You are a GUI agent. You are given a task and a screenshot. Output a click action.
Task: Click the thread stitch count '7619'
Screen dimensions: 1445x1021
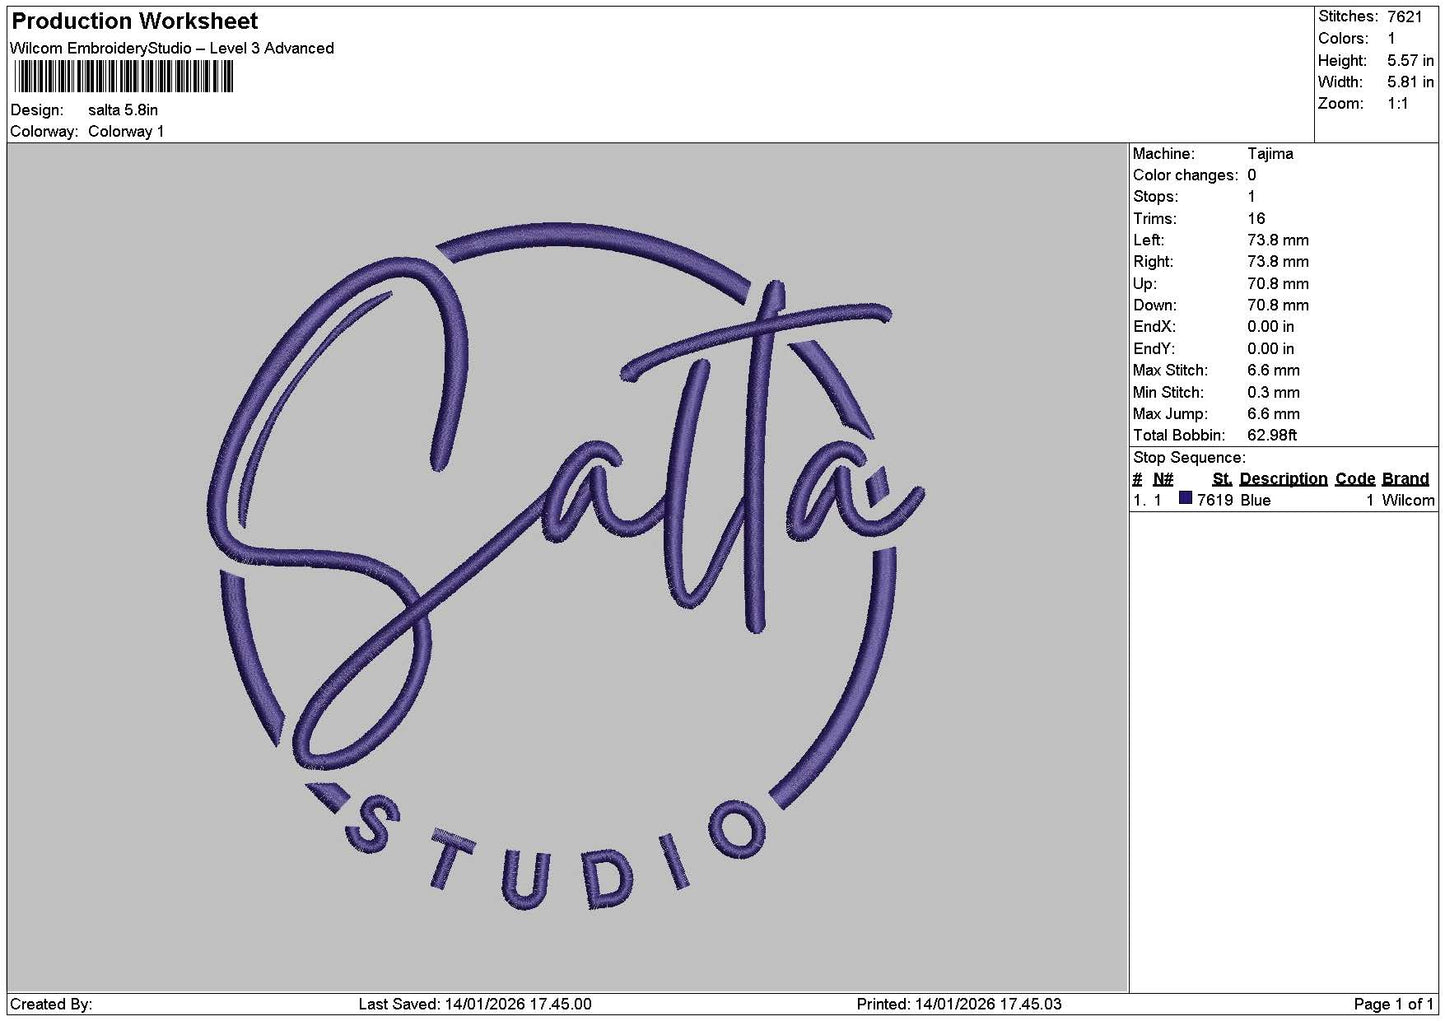coord(1215,501)
